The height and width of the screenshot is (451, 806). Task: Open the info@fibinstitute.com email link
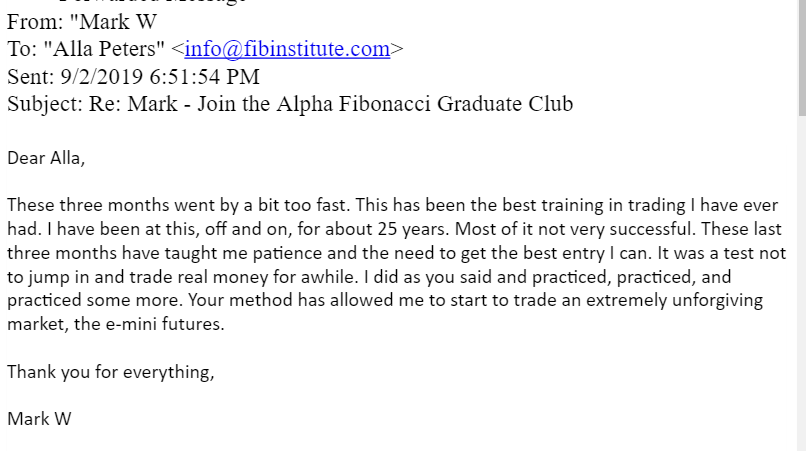click(x=287, y=49)
